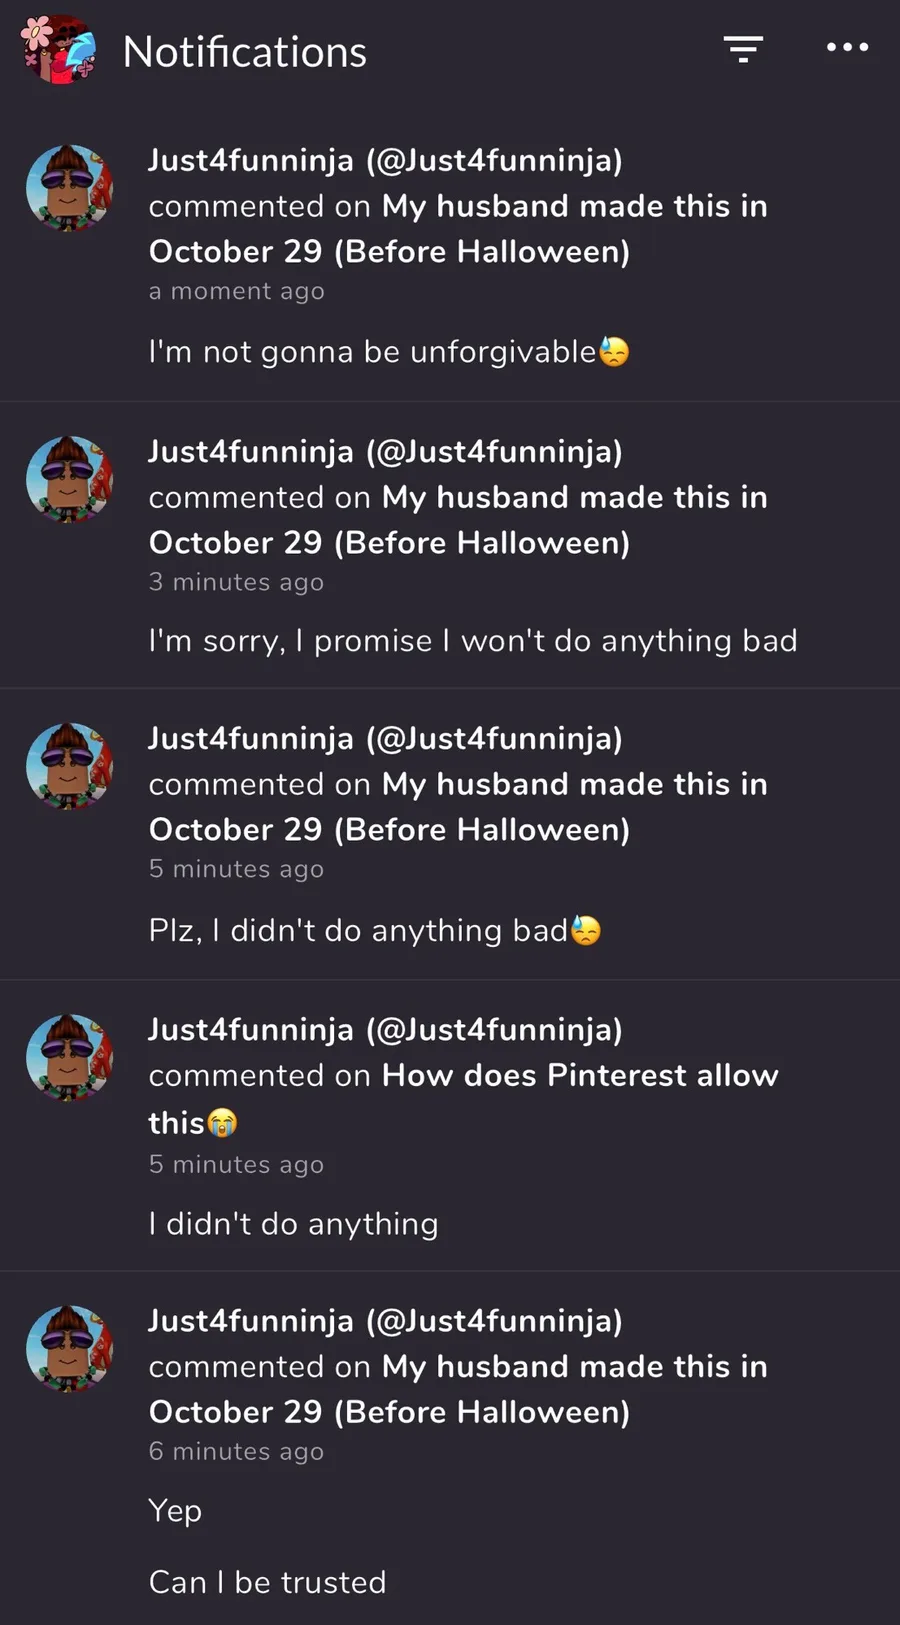Screen dimensions: 900x1625
Task: Tap avatar beside "I didn't do anything" comment
Action: pos(69,1057)
